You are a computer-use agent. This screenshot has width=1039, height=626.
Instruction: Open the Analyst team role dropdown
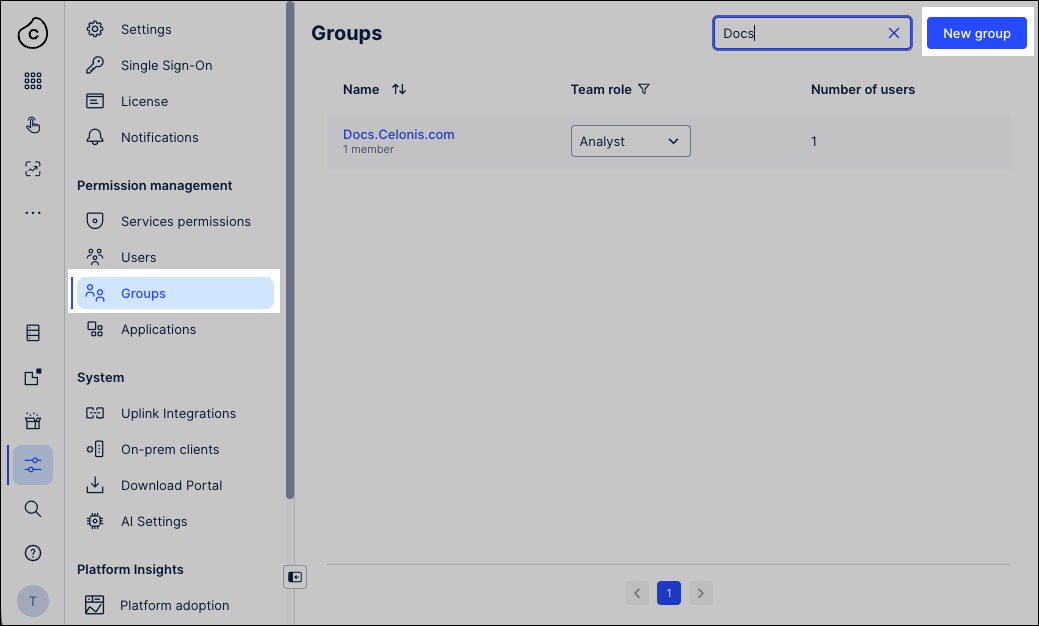(630, 141)
